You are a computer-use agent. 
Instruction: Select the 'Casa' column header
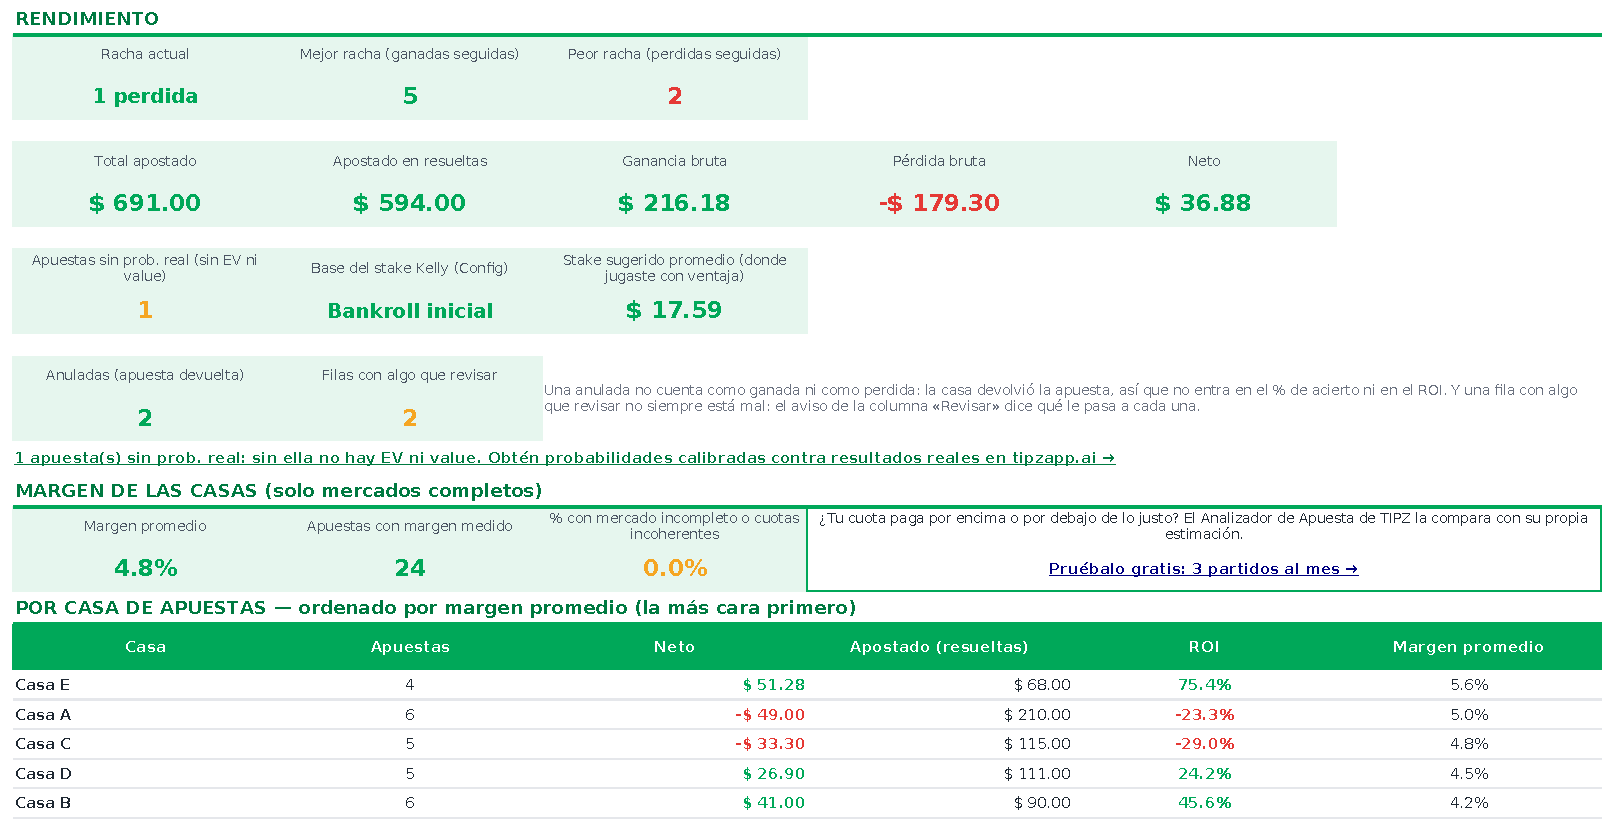[x=145, y=647]
